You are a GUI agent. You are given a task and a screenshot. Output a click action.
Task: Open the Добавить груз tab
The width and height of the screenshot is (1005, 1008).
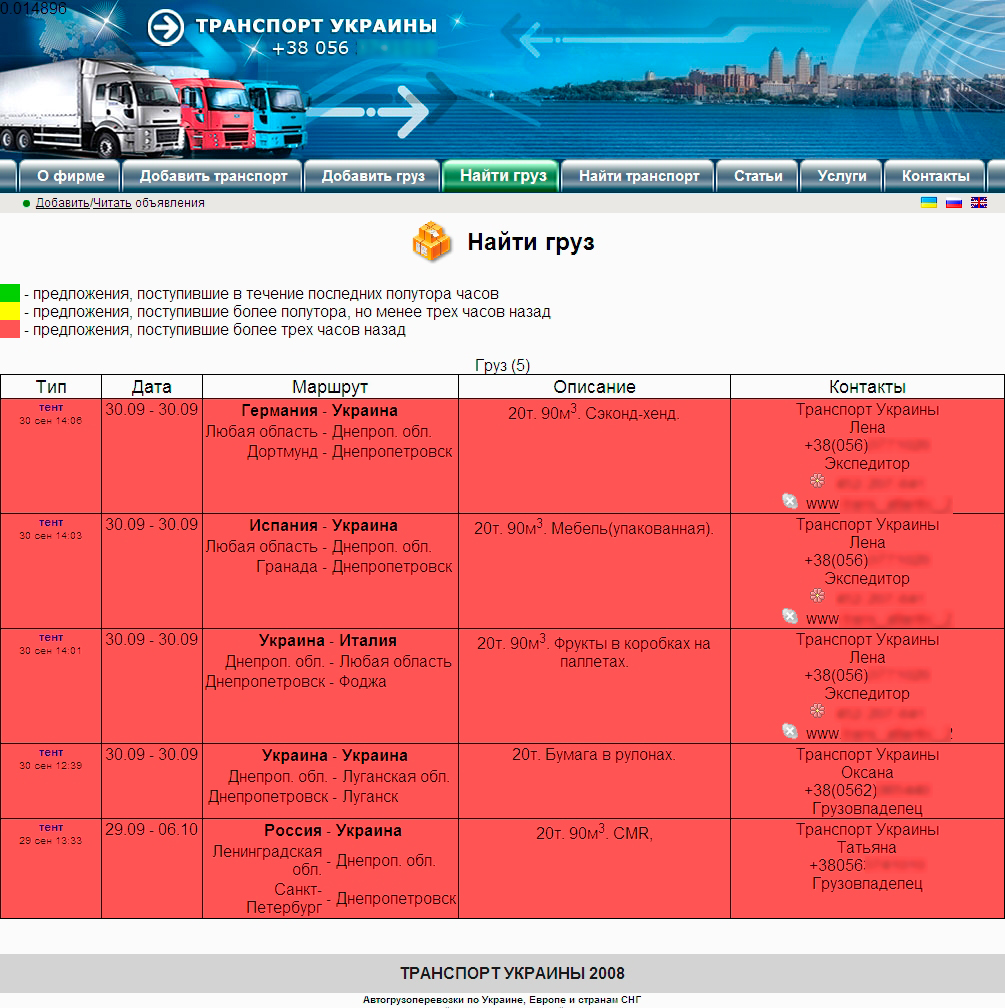pos(373,176)
